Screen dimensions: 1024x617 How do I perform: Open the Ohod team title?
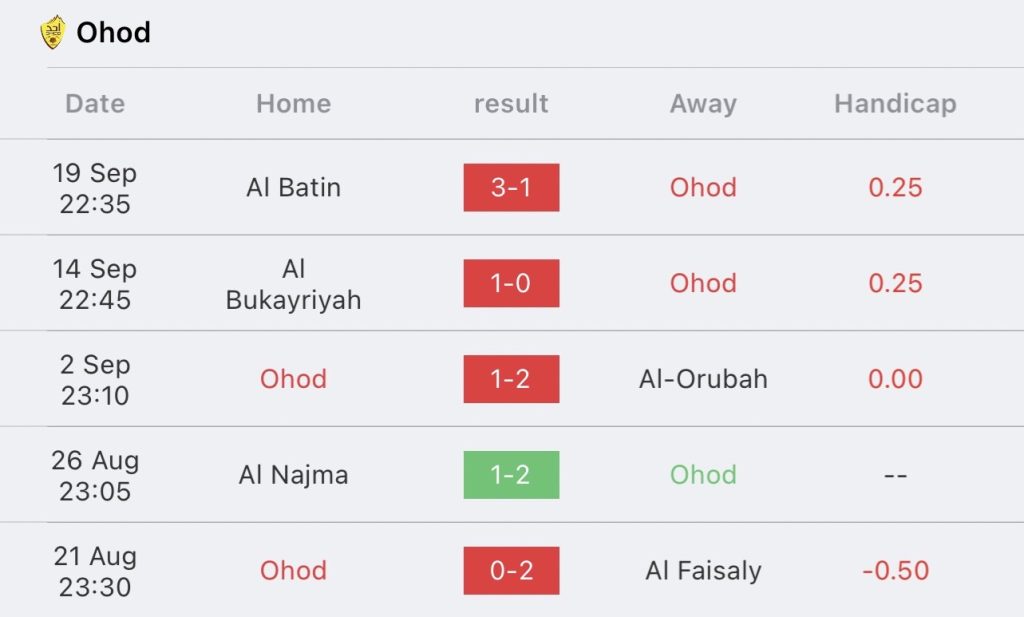click(x=113, y=32)
